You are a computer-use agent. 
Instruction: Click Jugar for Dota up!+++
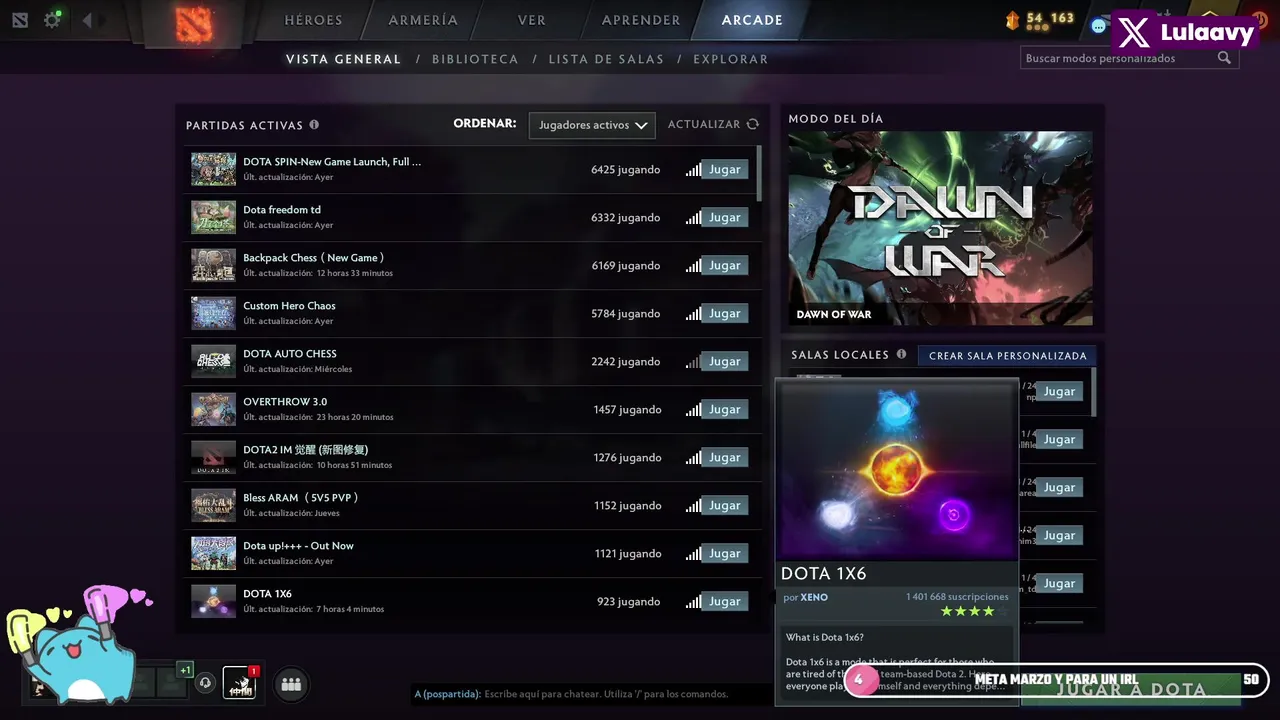coord(725,553)
